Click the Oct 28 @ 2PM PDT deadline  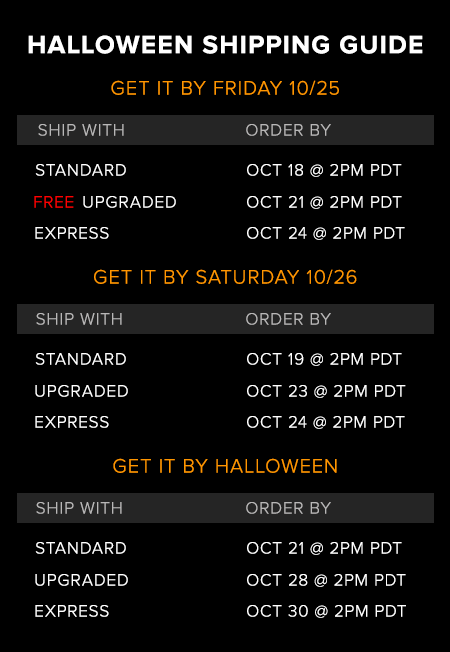coord(326,580)
